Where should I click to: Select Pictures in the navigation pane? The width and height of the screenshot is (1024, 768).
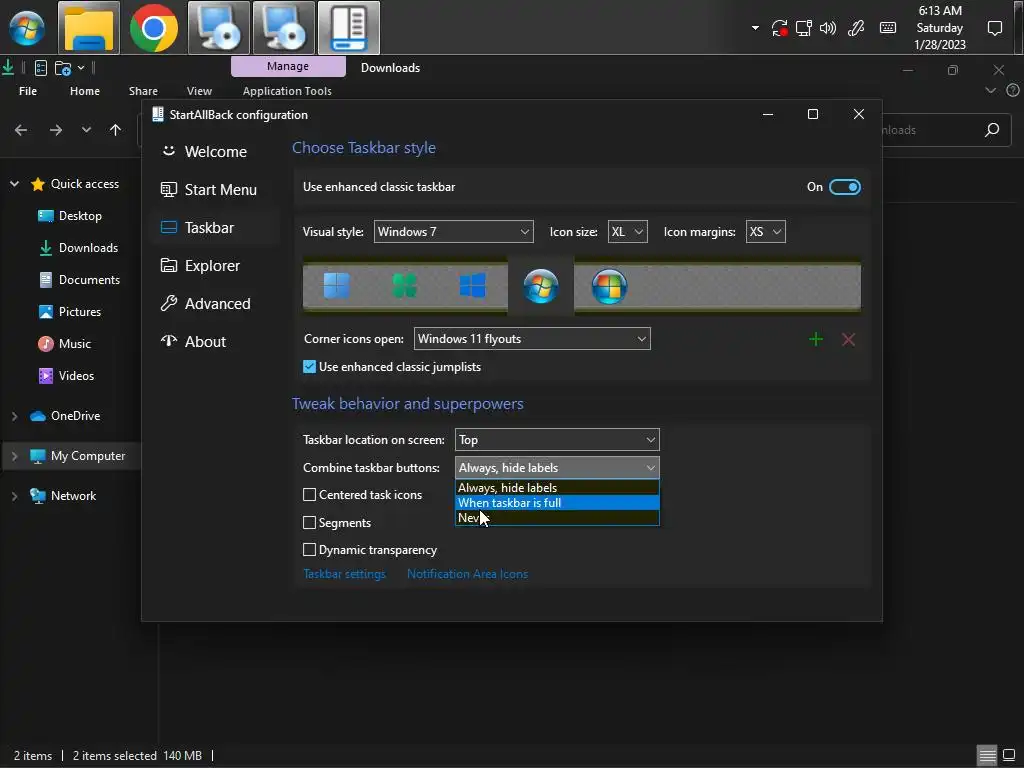point(70,312)
